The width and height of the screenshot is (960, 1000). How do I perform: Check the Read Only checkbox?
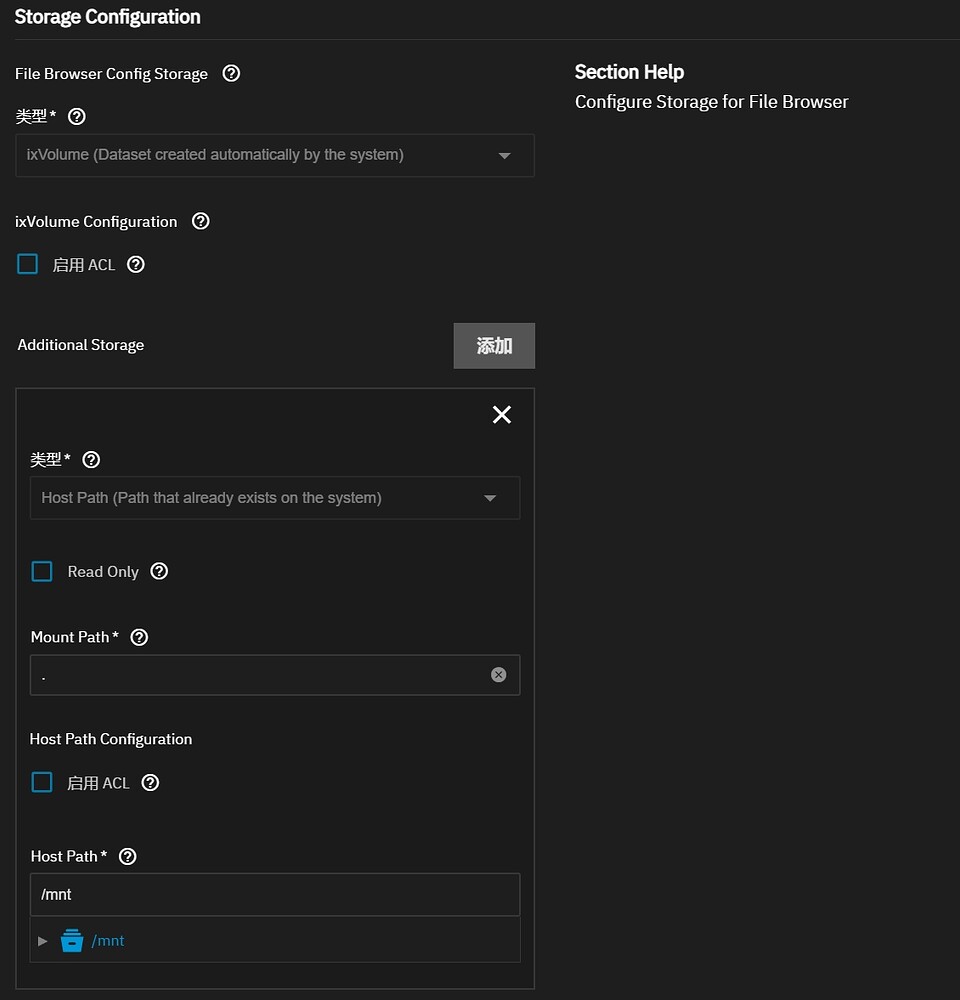tap(42, 571)
